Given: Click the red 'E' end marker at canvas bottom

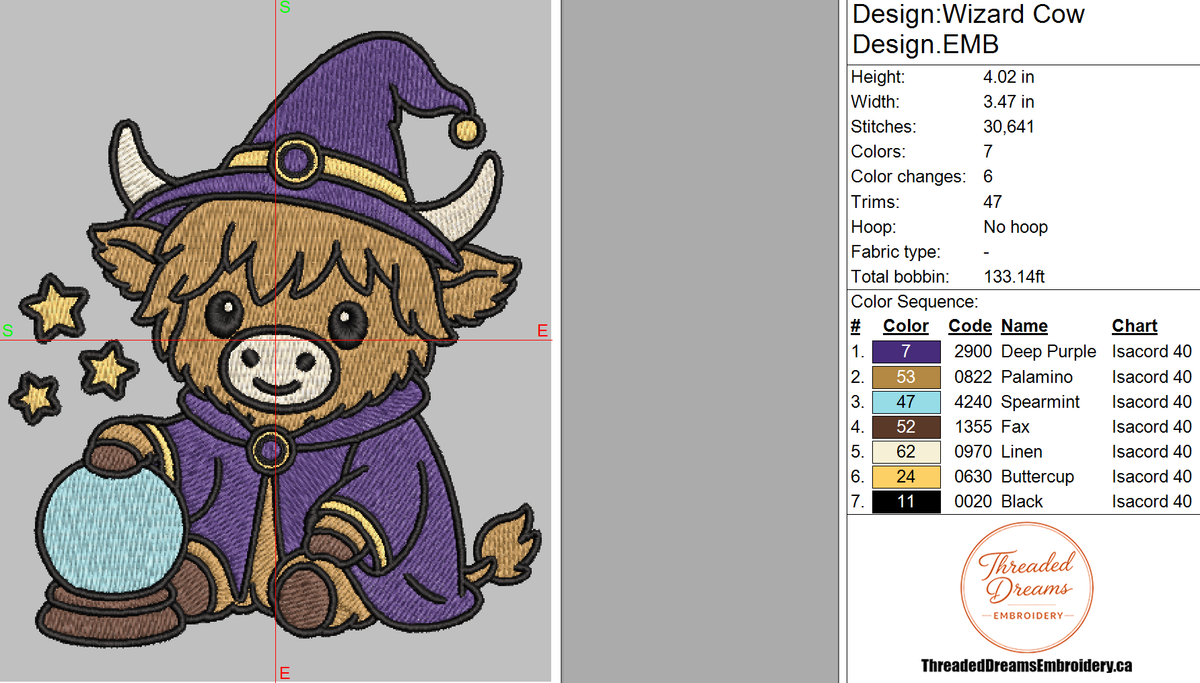Looking at the screenshot, I should (285, 673).
